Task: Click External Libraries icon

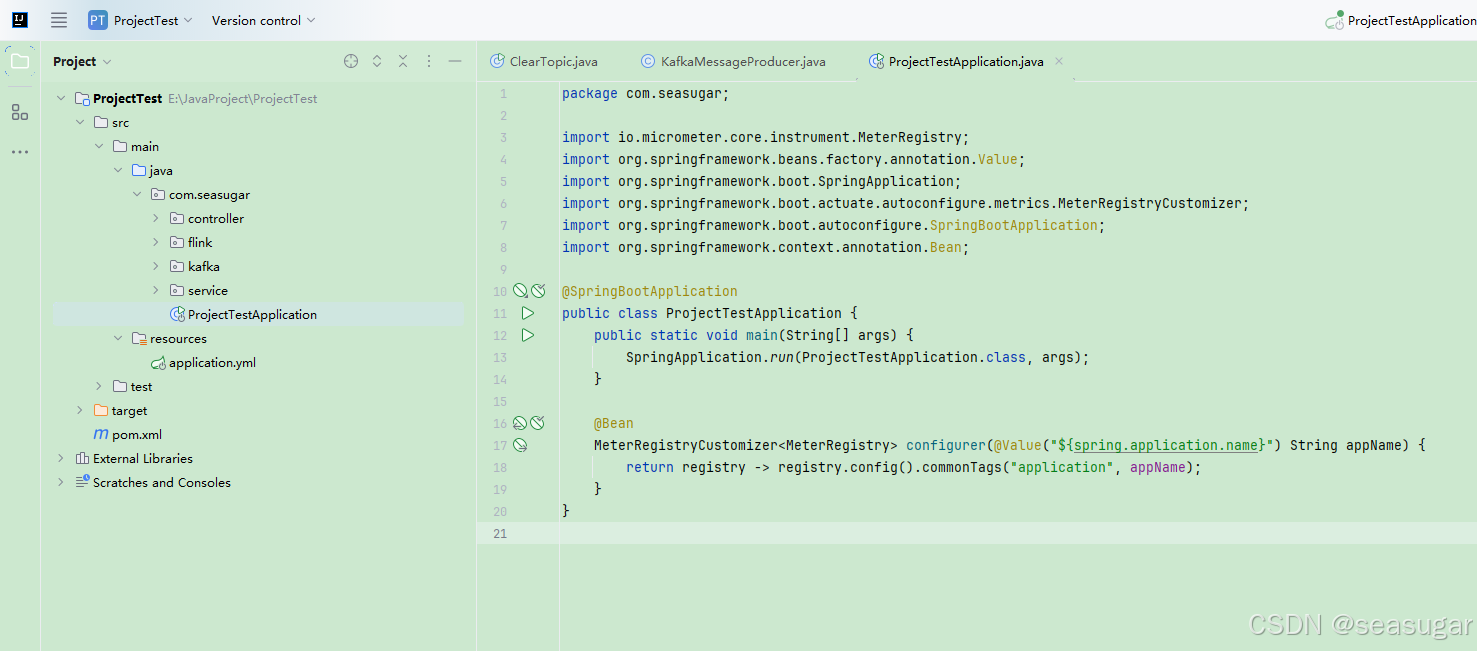Action: 82,459
